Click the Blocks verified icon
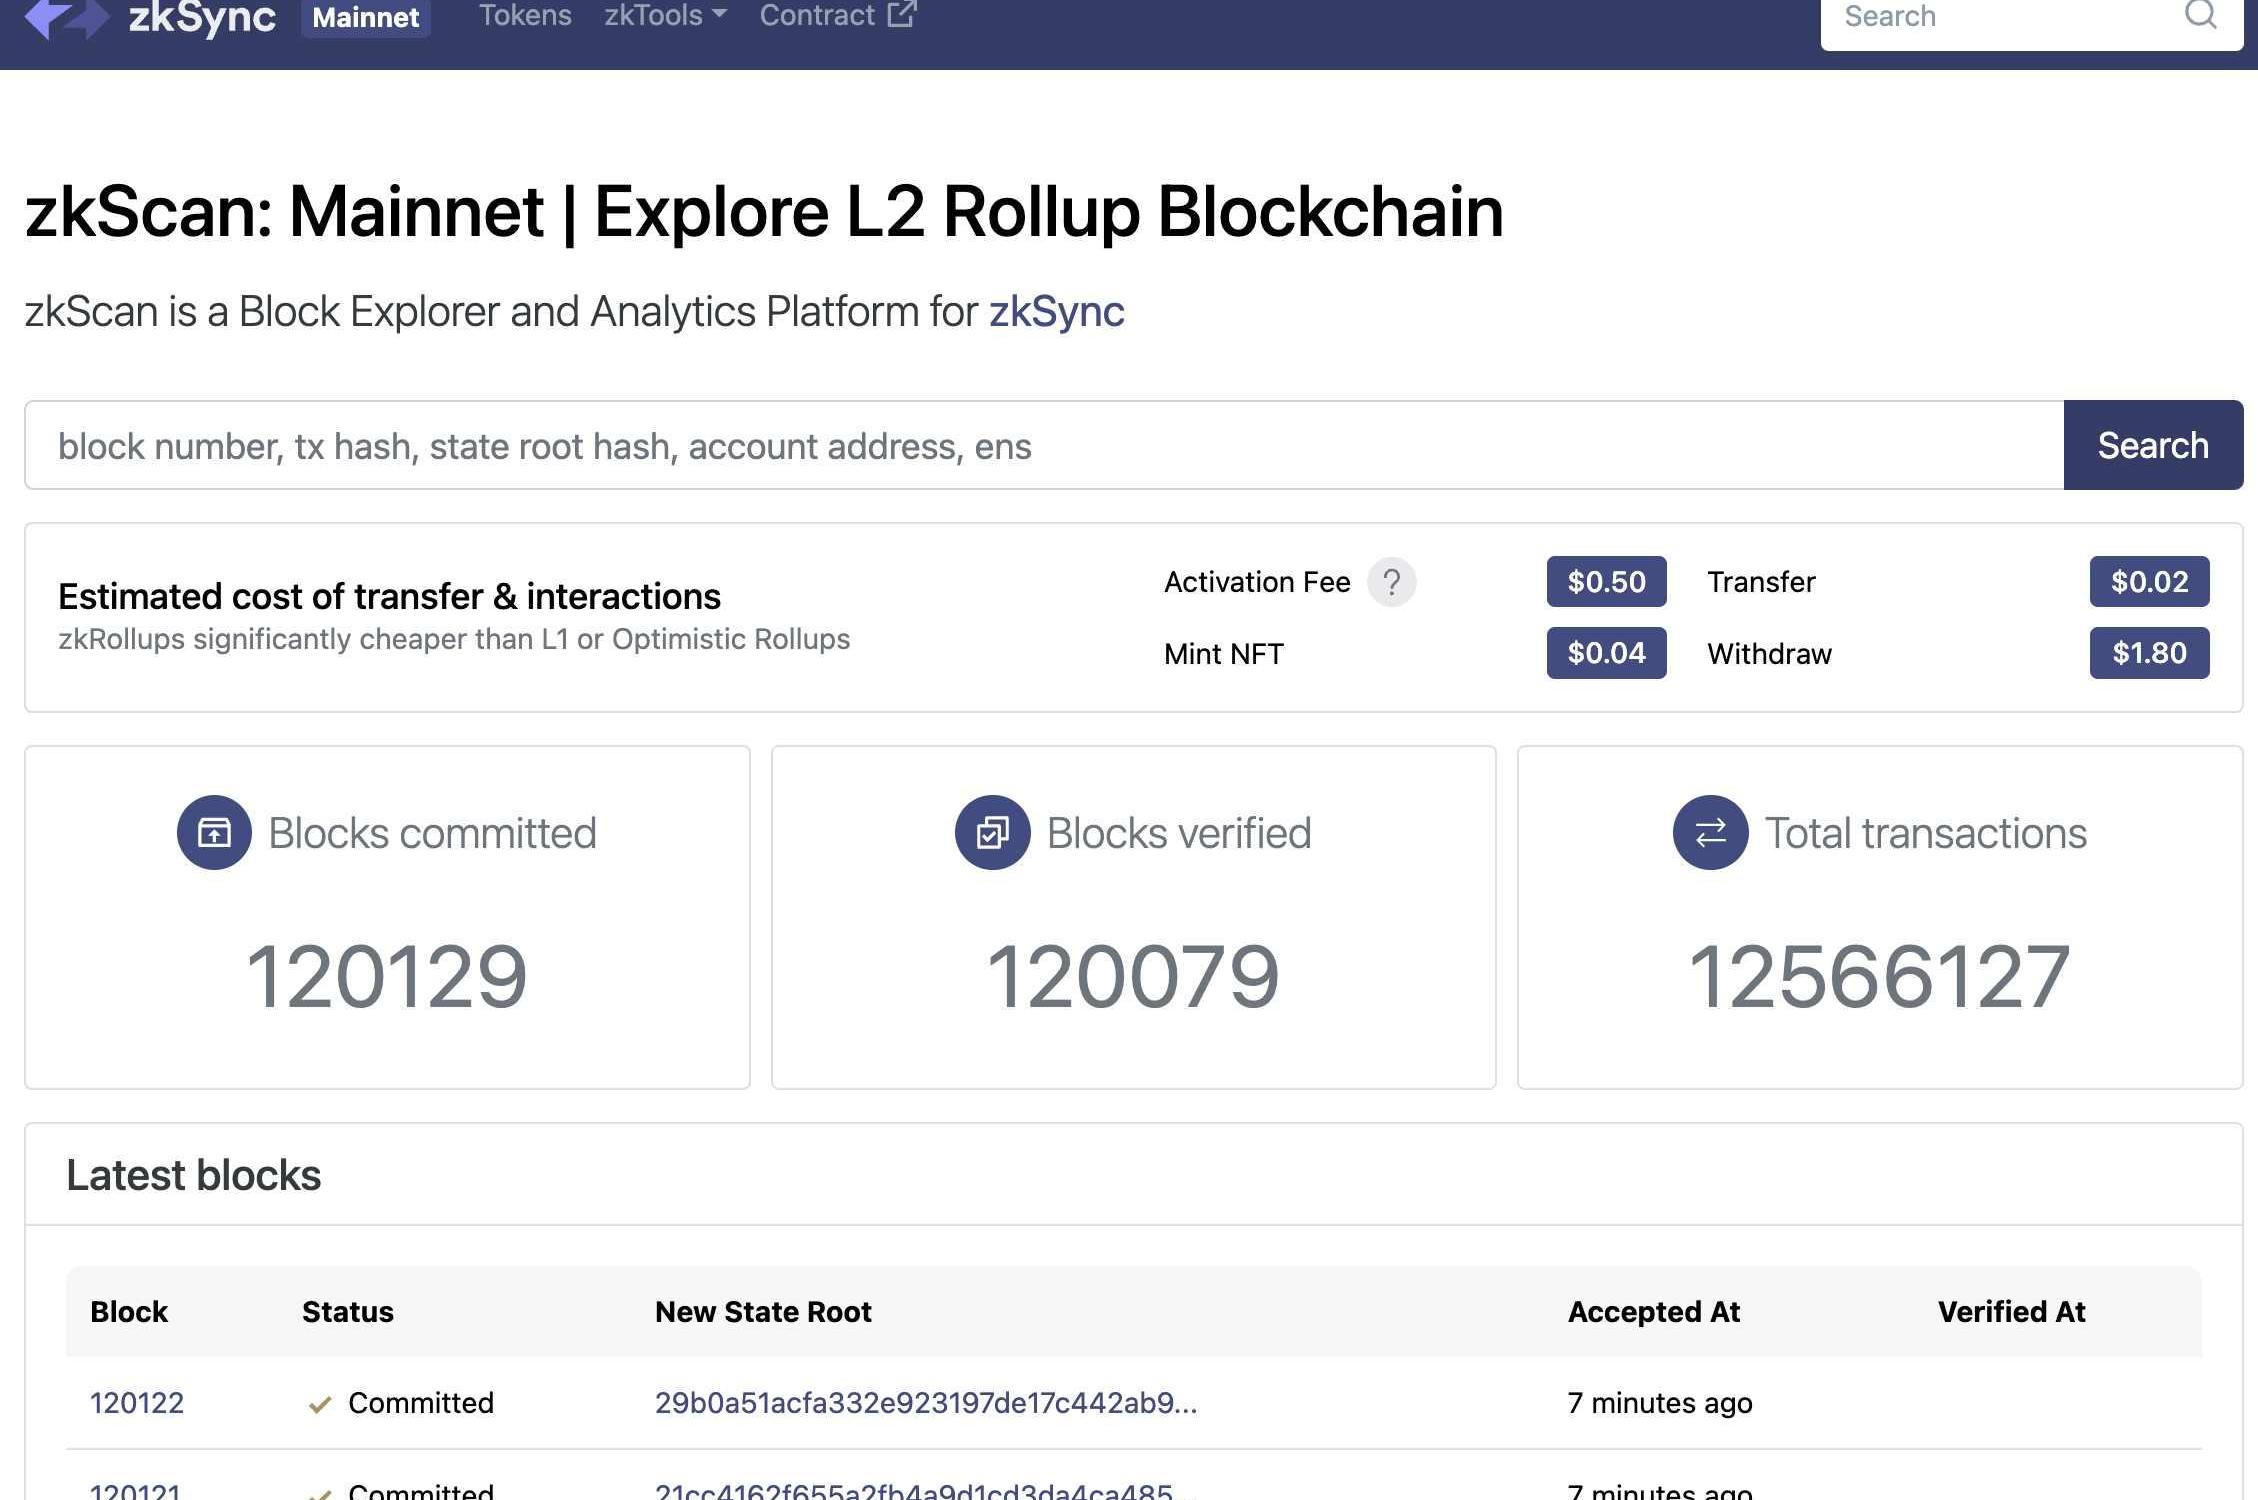 point(992,832)
